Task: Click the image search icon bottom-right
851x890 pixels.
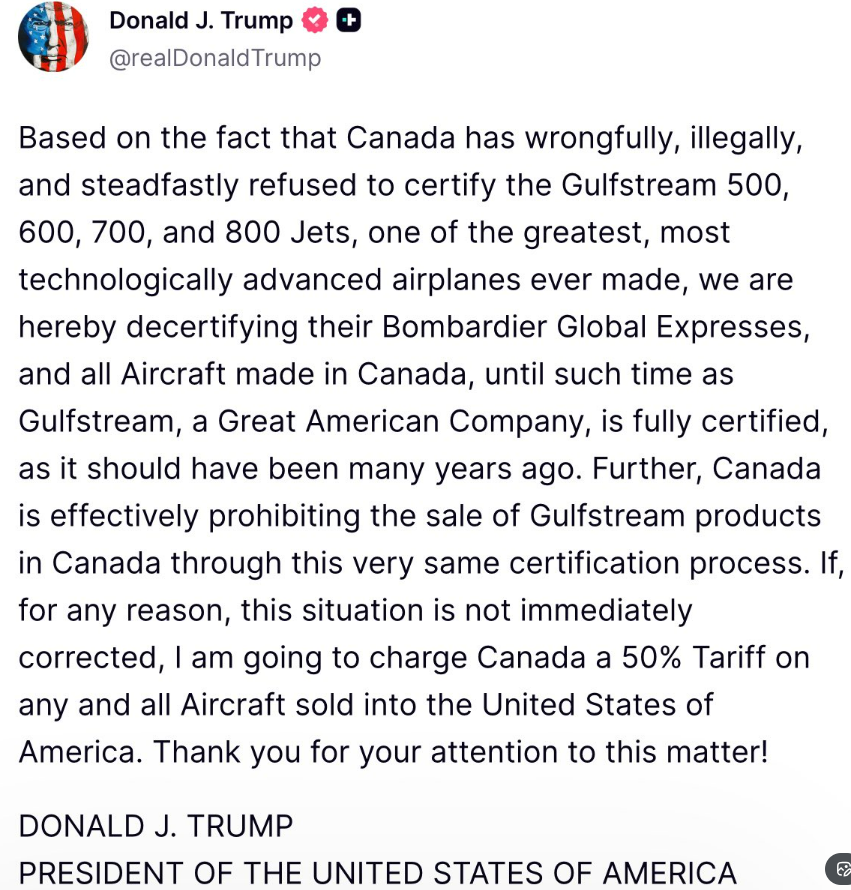Action: (x=841, y=869)
